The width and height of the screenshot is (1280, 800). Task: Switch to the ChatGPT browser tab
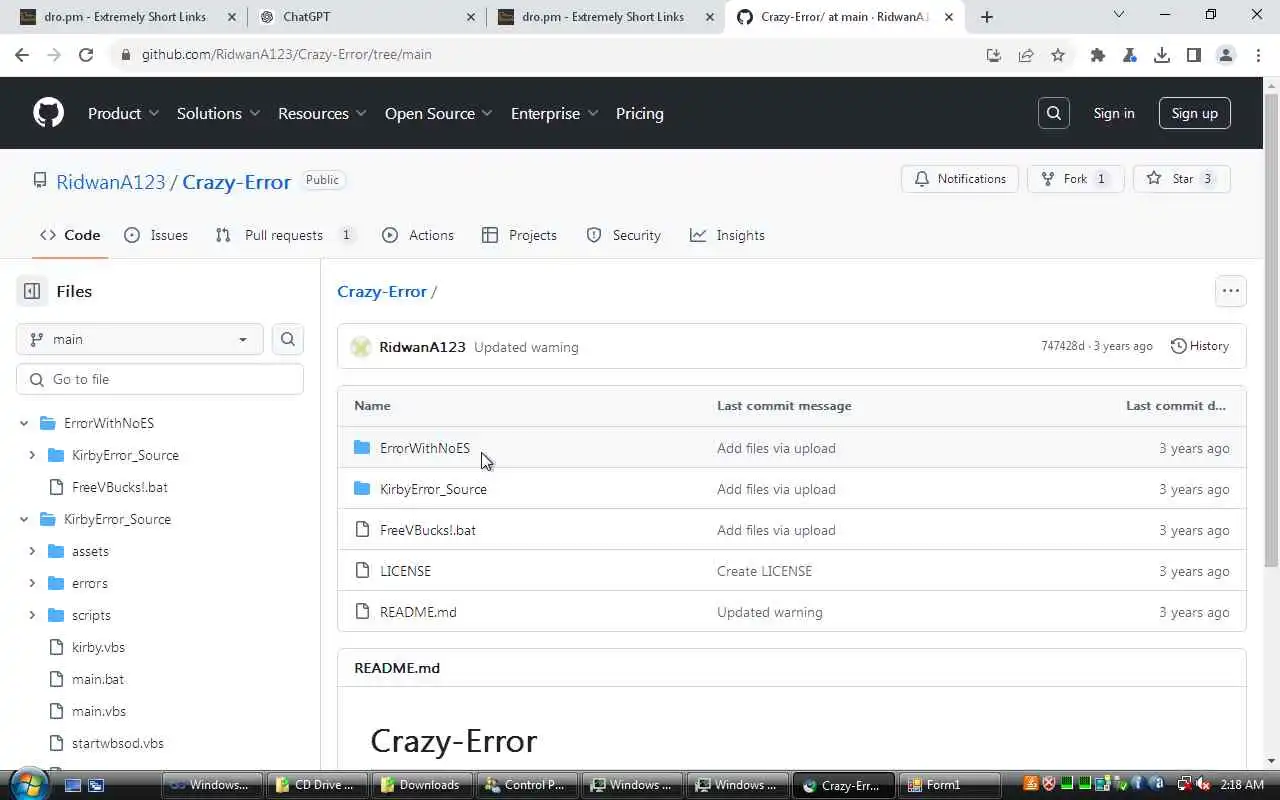(x=364, y=16)
